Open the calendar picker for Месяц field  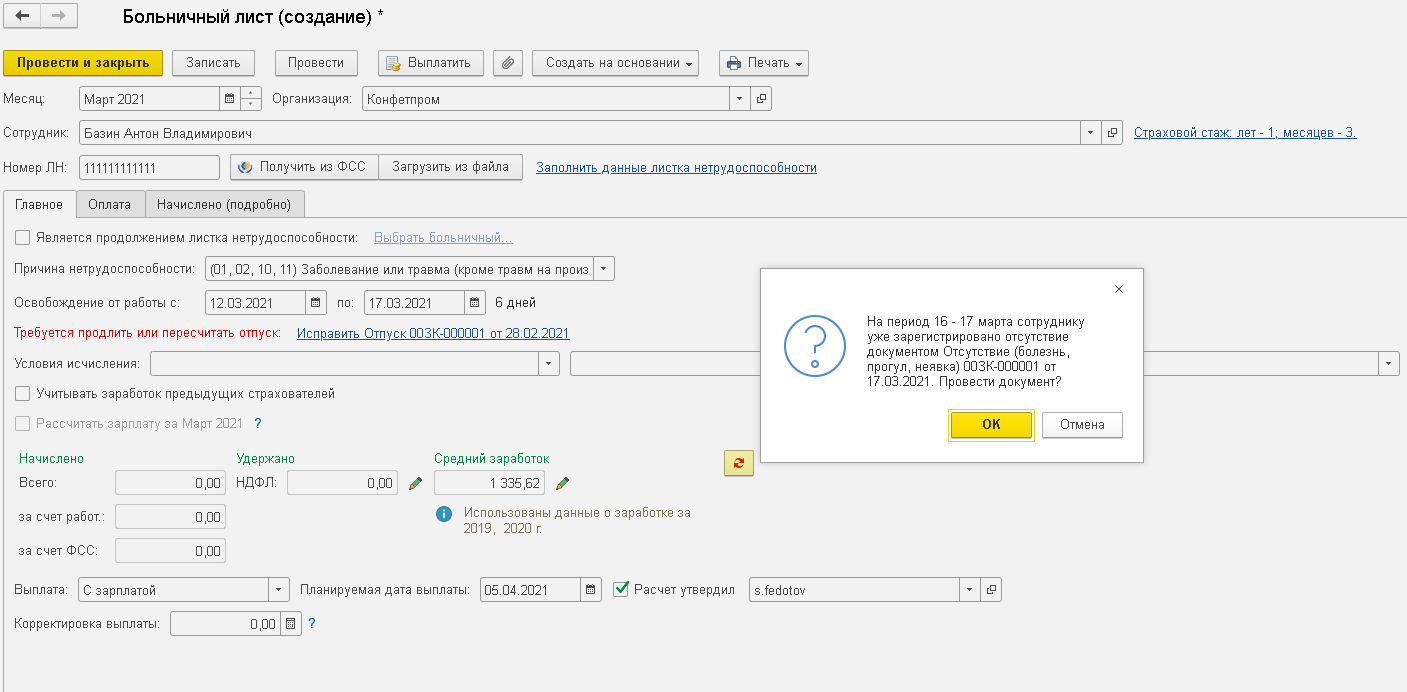pyautogui.click(x=229, y=99)
